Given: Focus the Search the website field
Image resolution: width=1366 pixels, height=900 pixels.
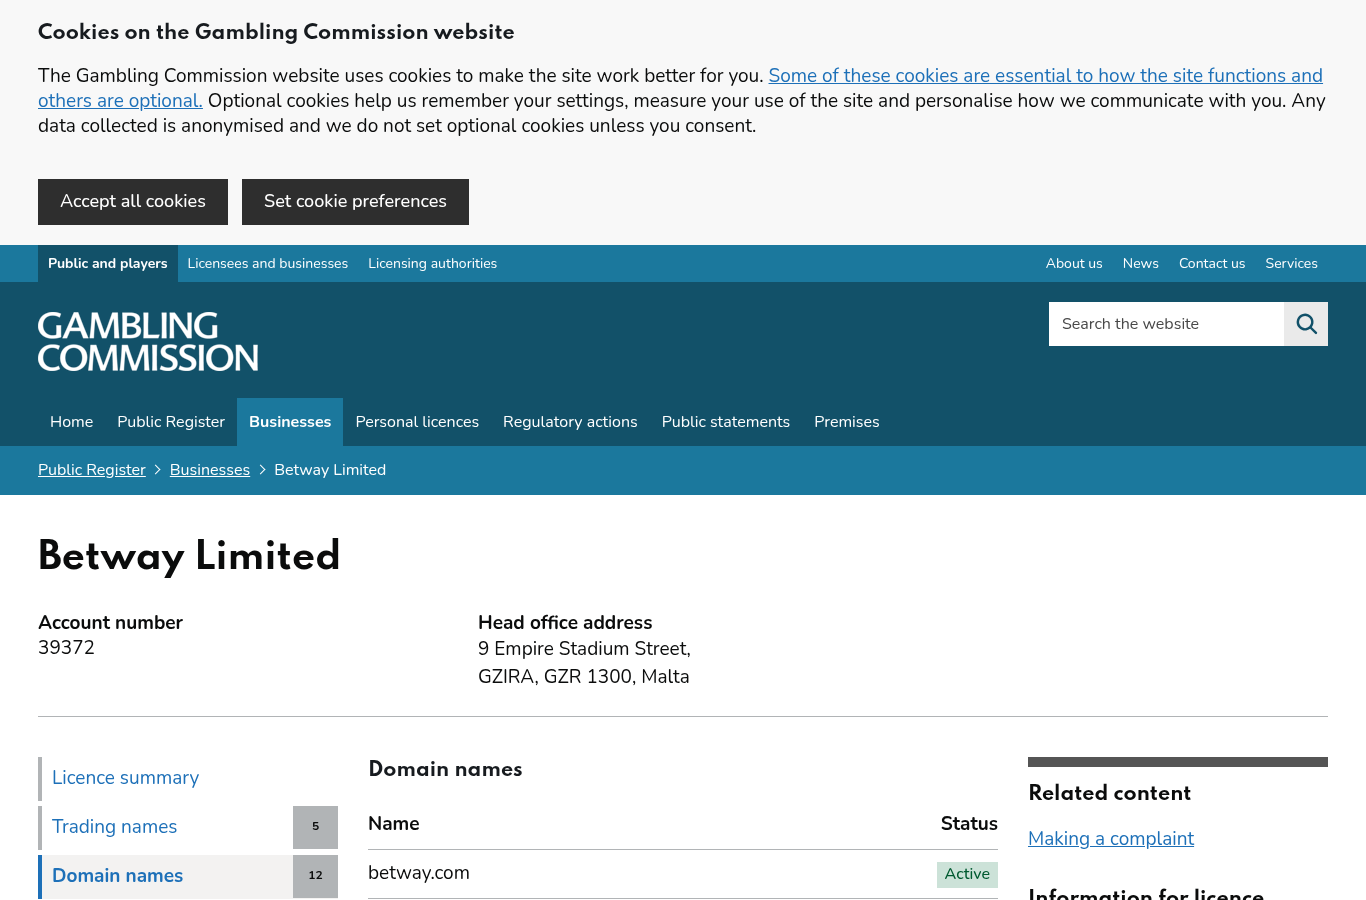Looking at the screenshot, I should [1166, 324].
